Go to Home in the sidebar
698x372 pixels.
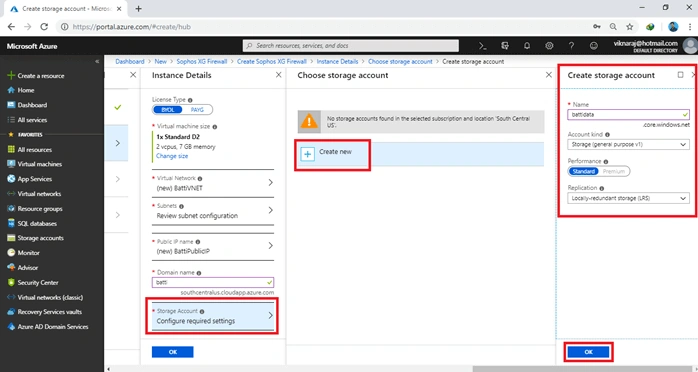(x=21, y=90)
